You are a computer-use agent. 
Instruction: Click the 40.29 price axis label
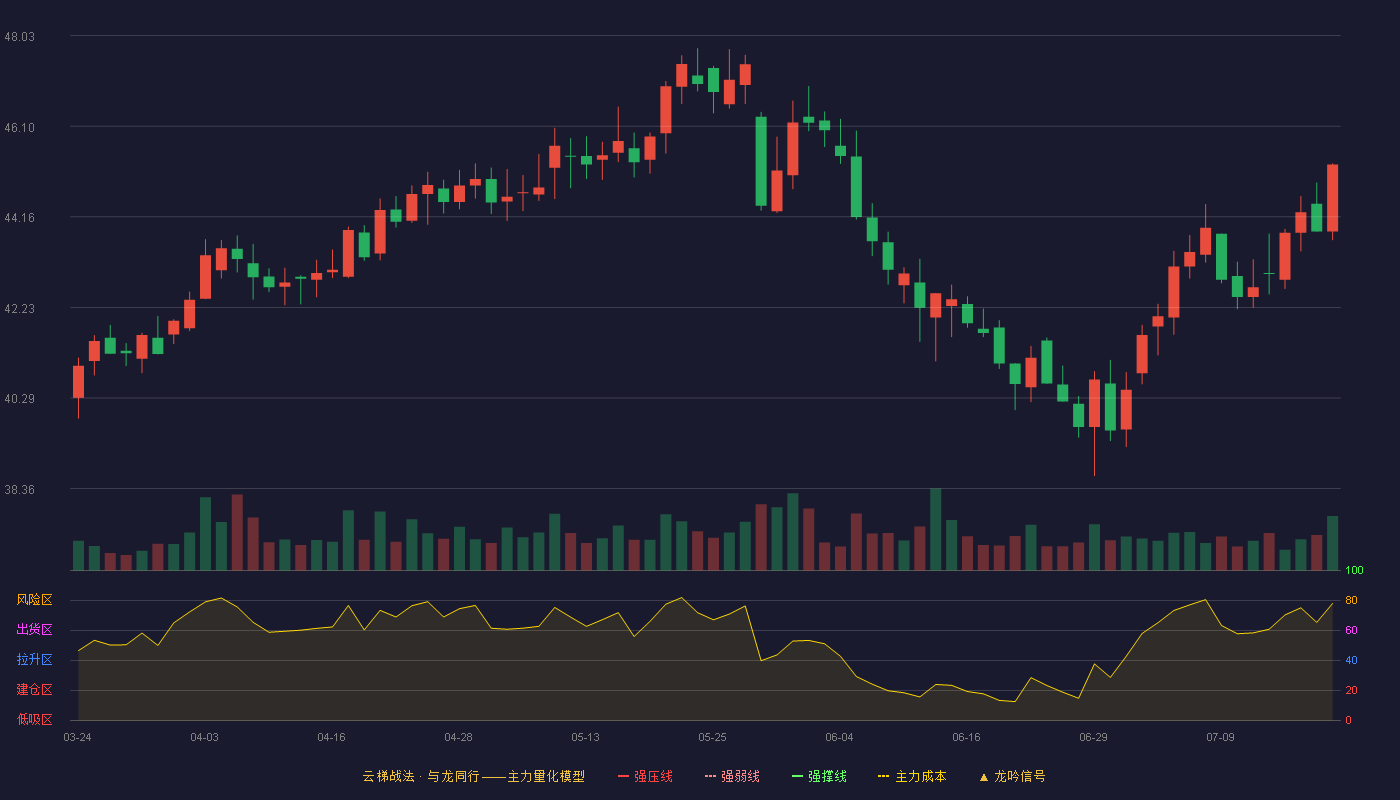[x=19, y=398]
